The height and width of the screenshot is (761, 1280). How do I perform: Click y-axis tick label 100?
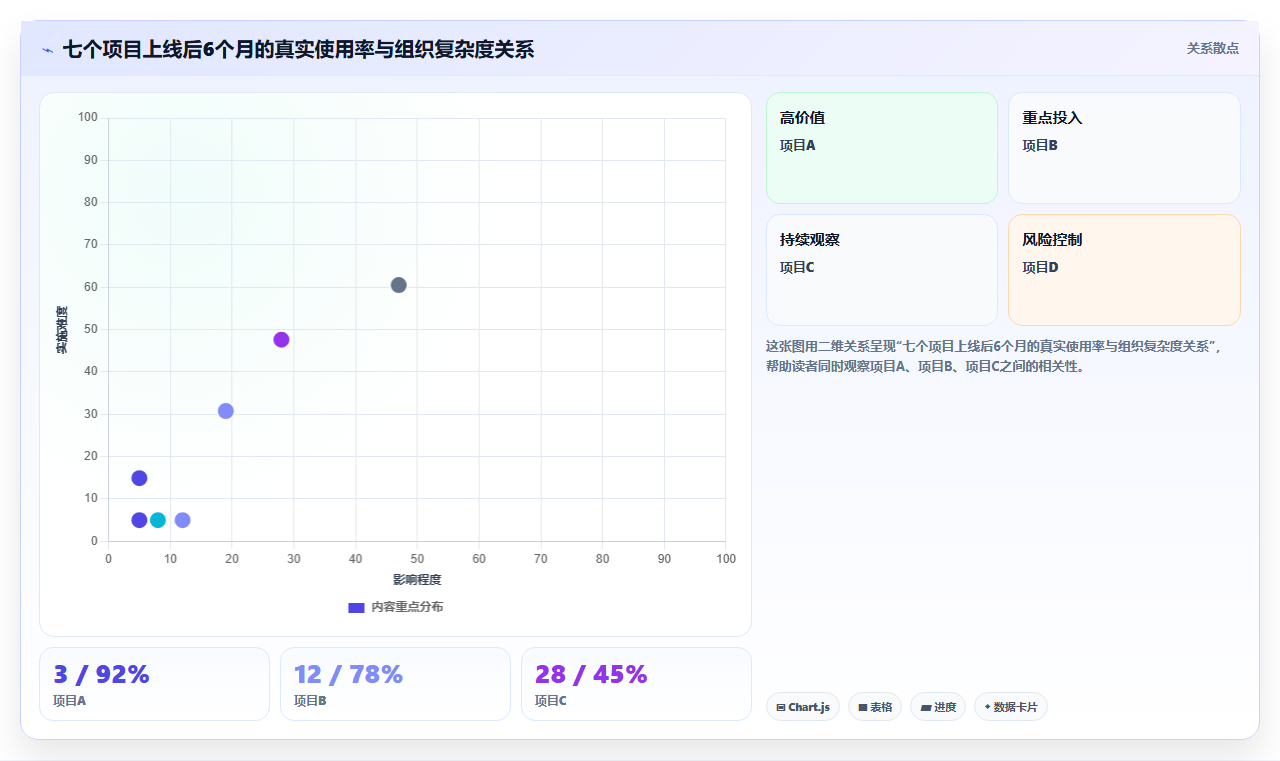point(88,118)
